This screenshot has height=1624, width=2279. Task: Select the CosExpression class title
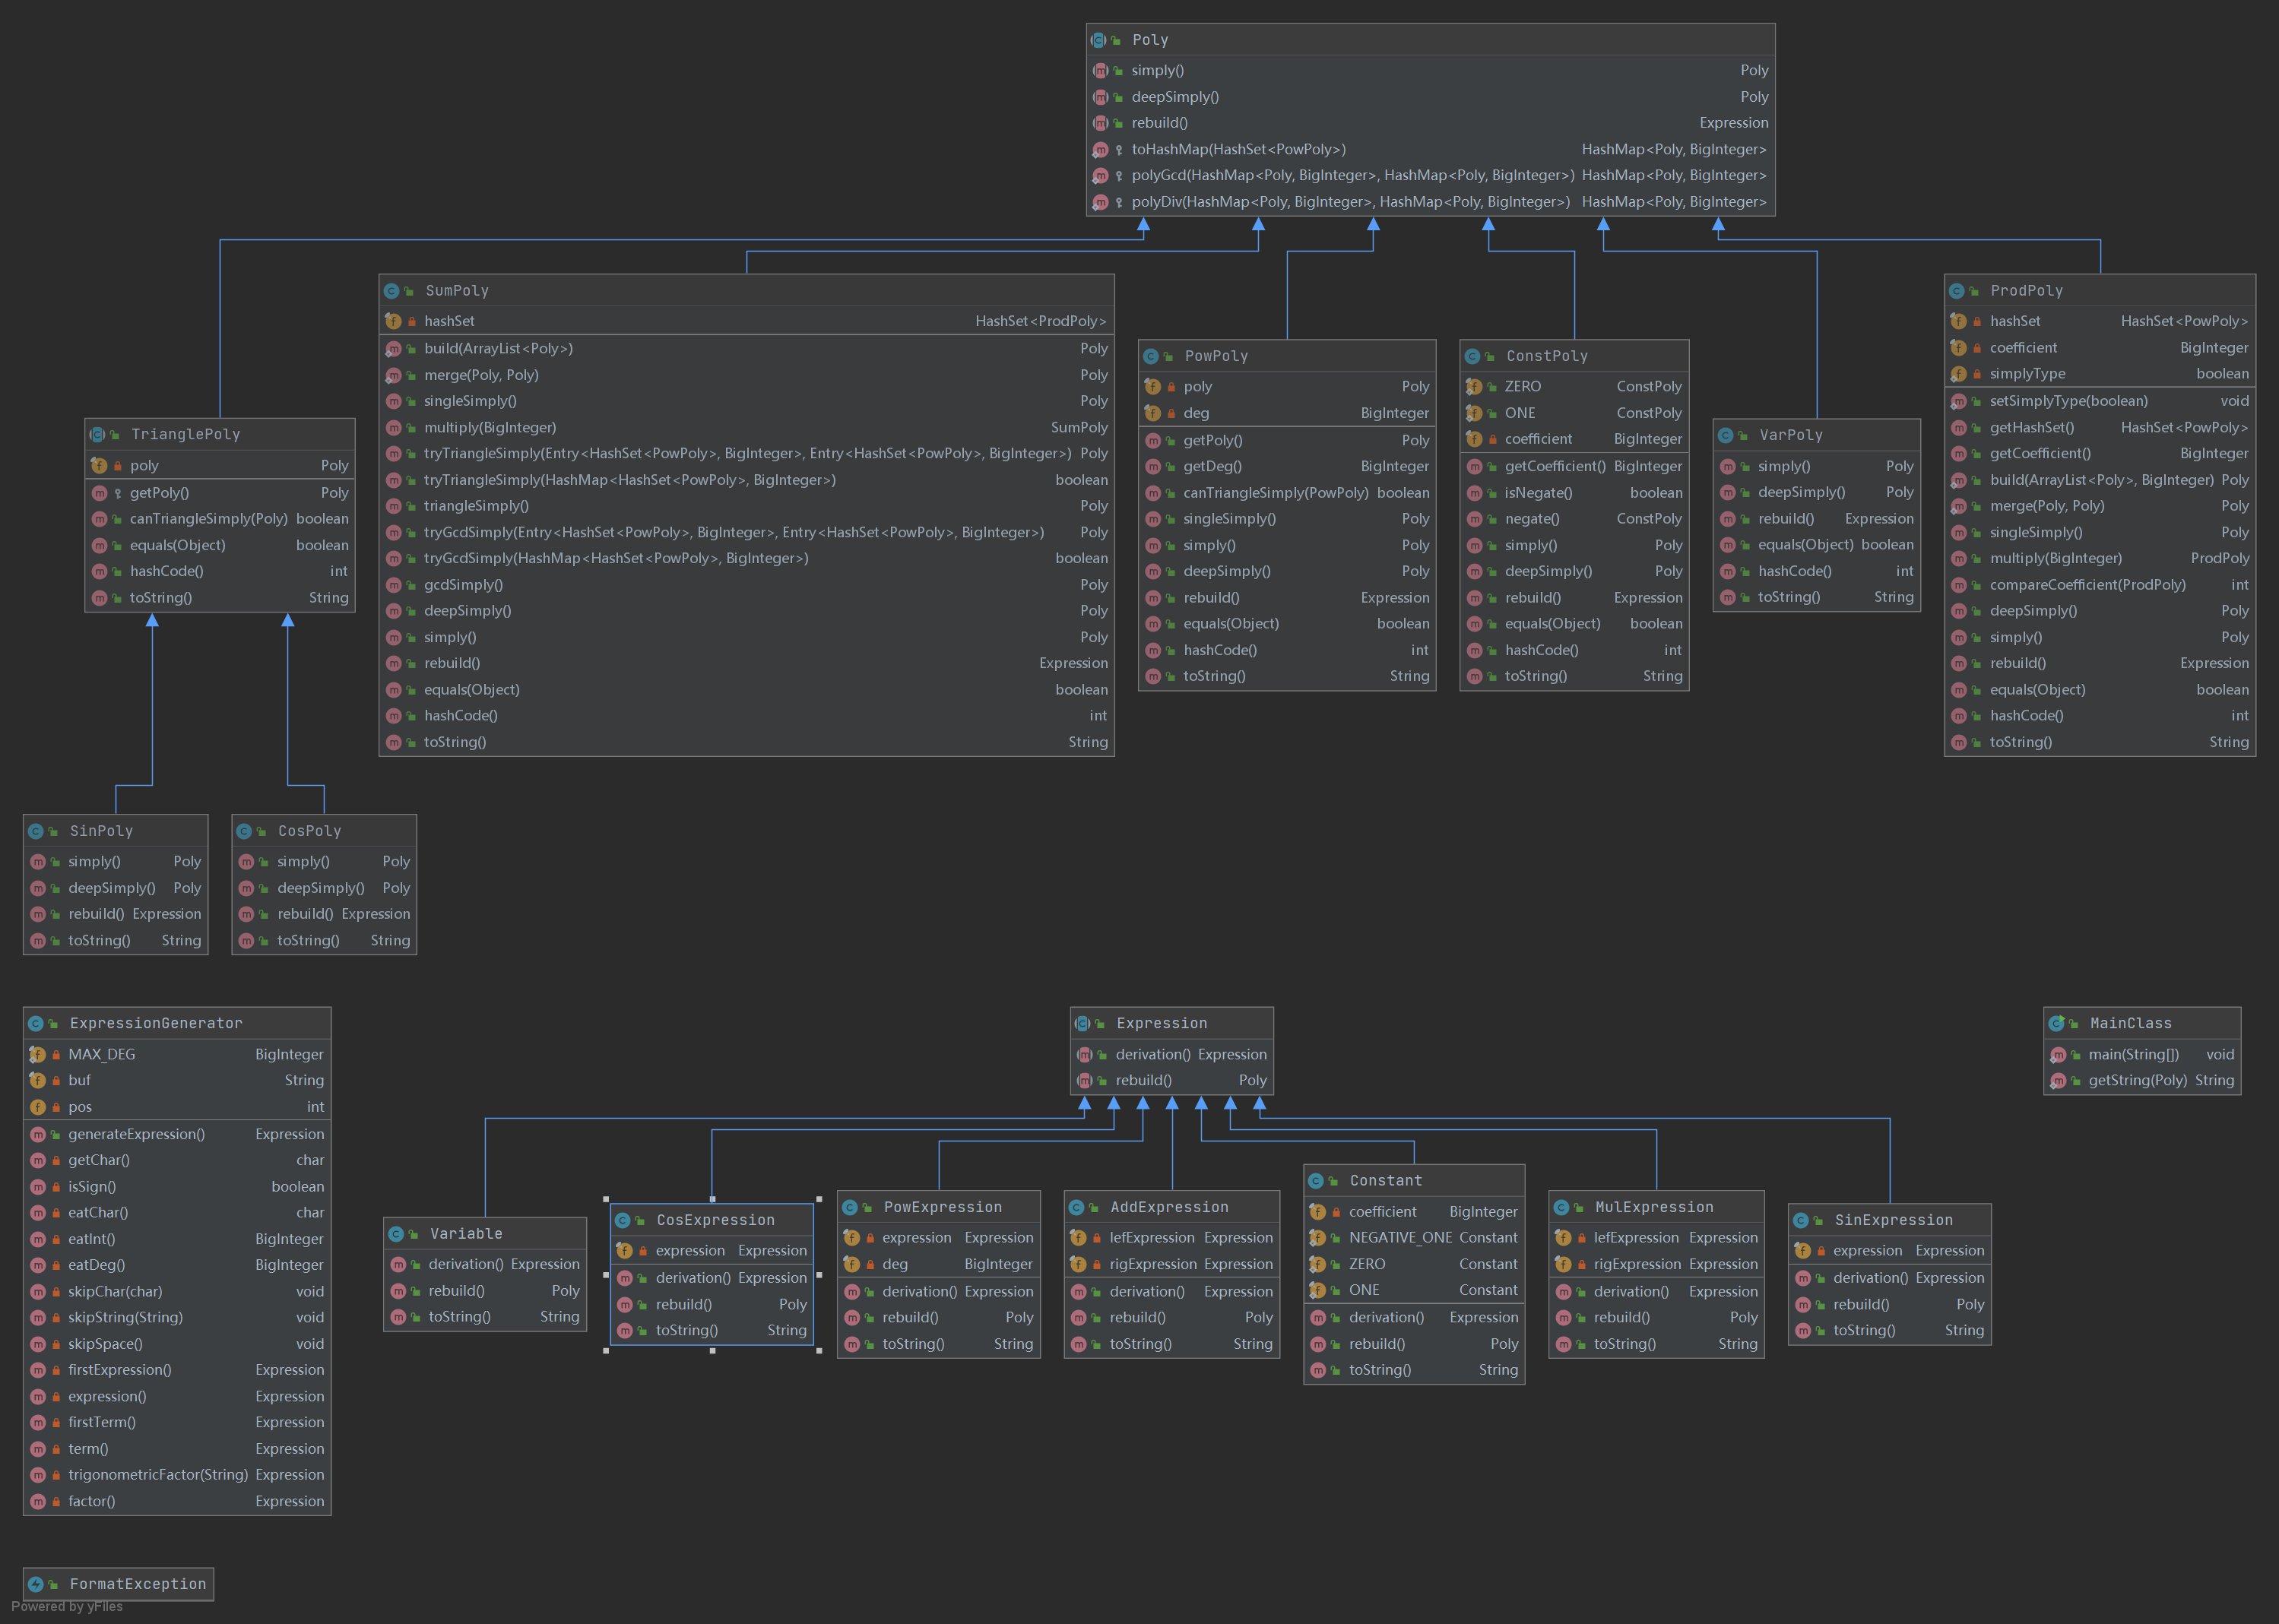715,1220
